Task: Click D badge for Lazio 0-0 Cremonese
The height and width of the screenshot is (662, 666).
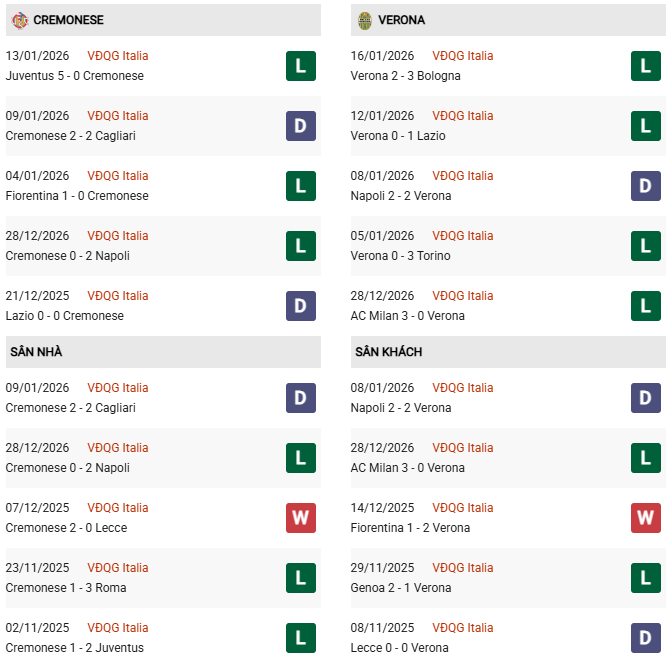Action: pos(301,306)
